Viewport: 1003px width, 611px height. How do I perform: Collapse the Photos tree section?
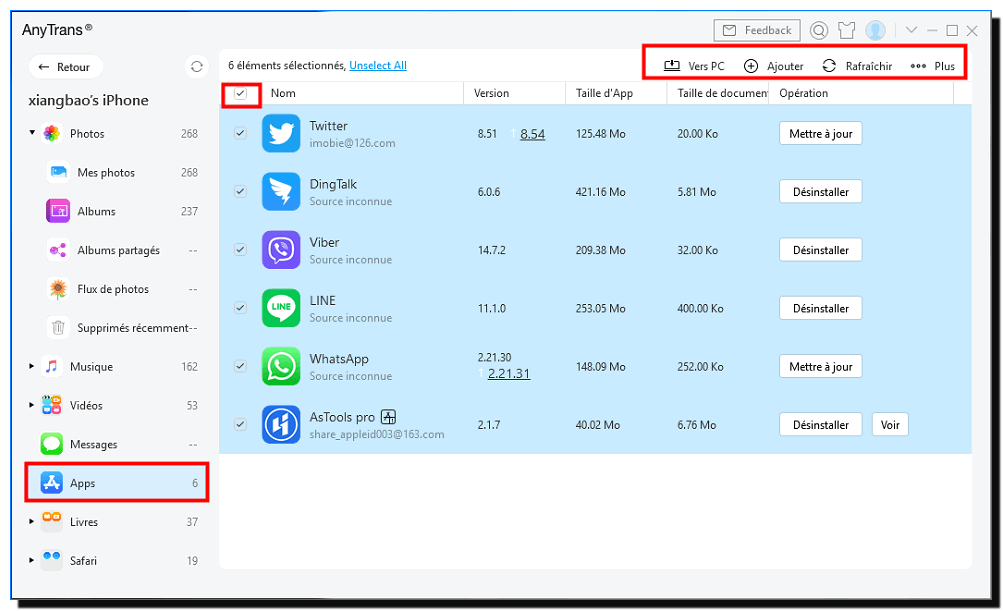(x=32, y=133)
